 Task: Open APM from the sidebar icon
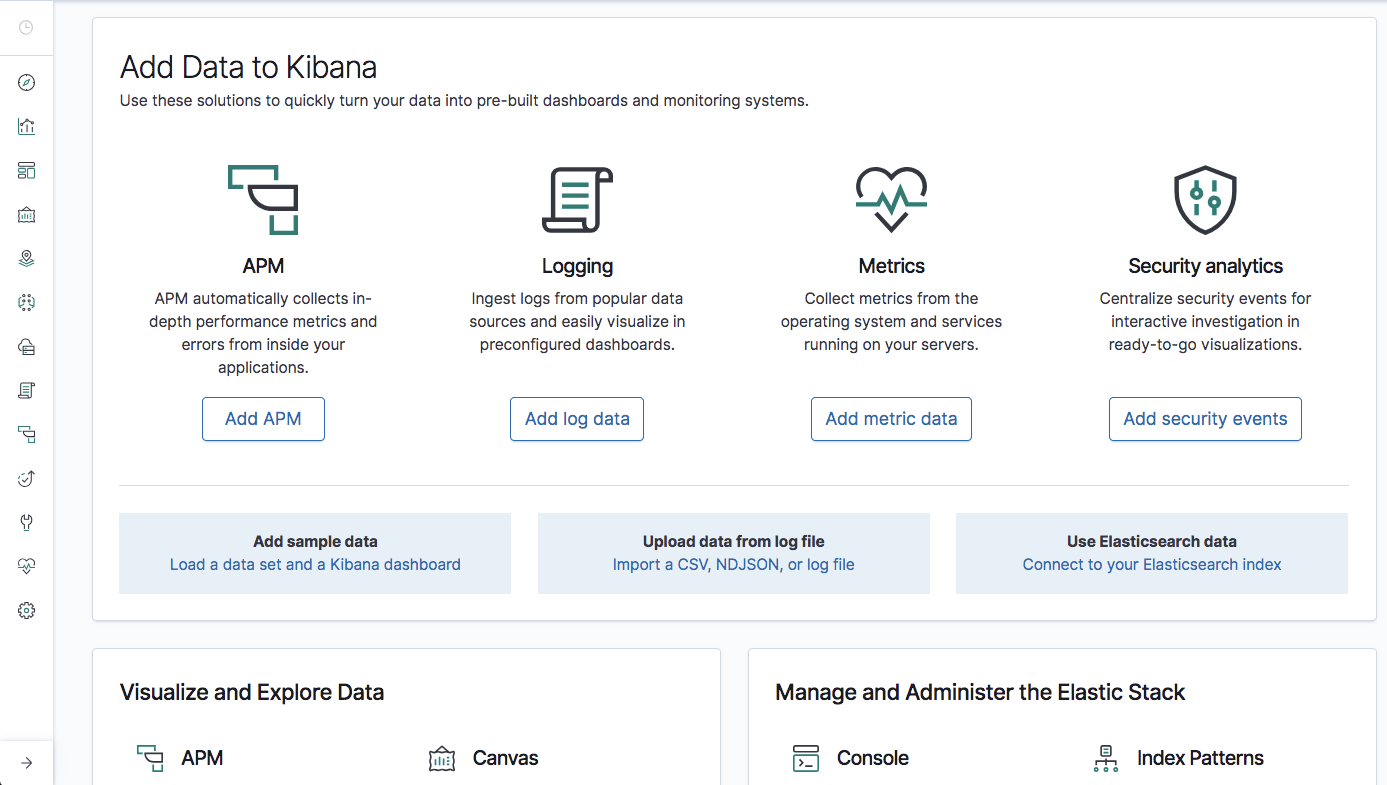27,434
